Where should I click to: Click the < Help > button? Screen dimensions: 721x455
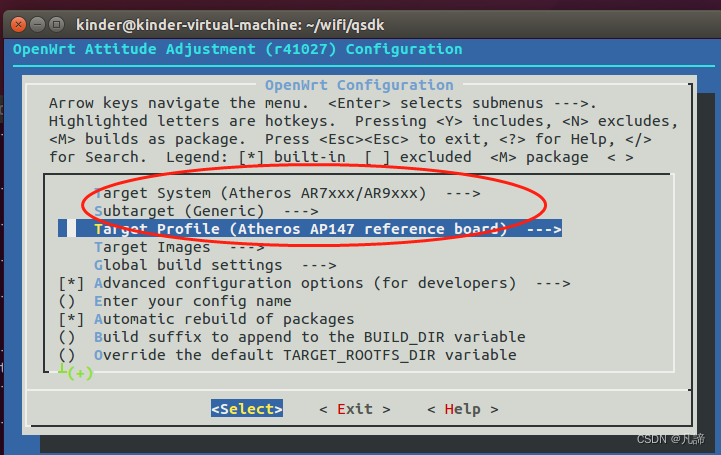(463, 409)
